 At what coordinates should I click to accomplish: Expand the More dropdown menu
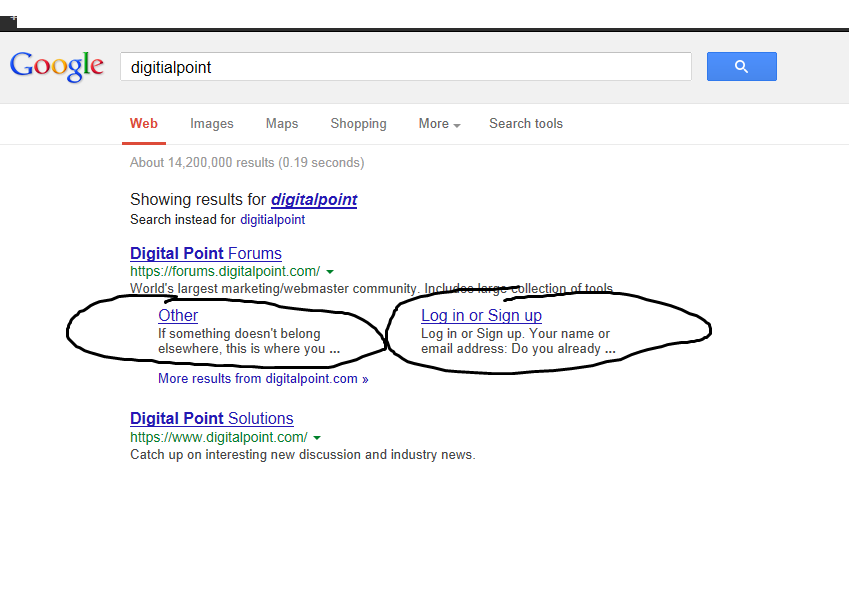coord(439,123)
